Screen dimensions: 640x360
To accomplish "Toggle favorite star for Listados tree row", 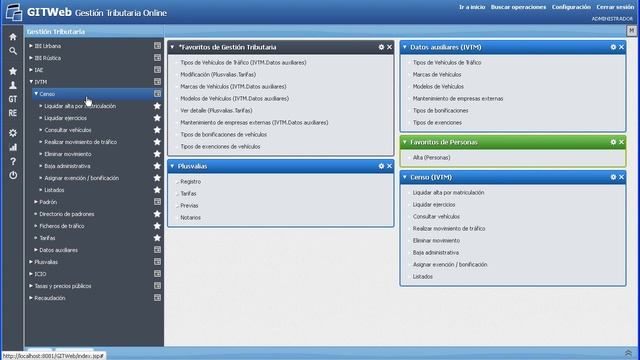I will click(157, 190).
